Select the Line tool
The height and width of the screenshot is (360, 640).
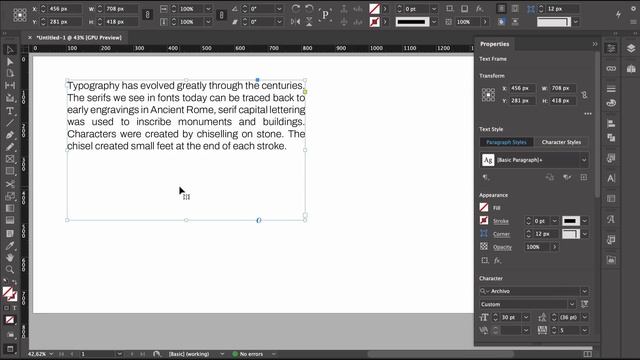point(10,122)
